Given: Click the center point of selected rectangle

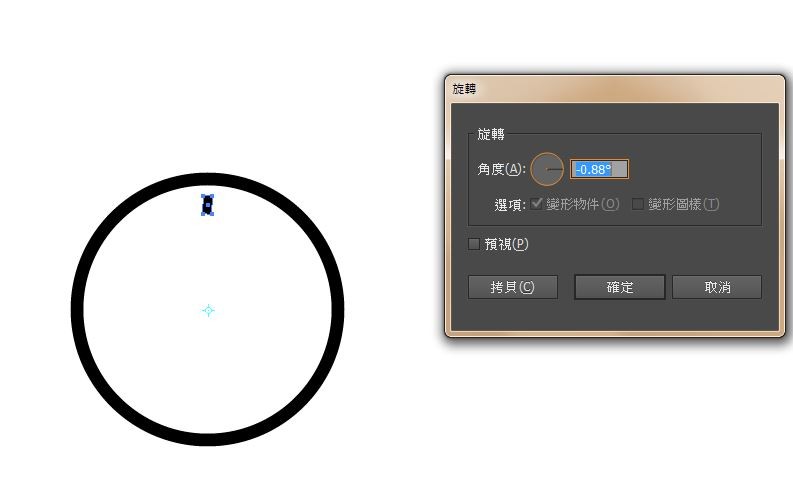Looking at the screenshot, I should pyautogui.click(x=207, y=205).
